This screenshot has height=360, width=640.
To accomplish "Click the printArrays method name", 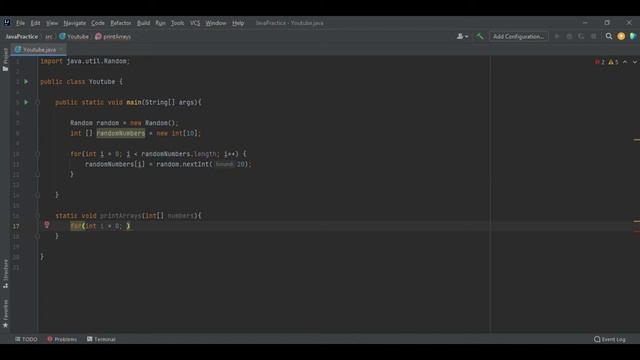I will (120, 216).
